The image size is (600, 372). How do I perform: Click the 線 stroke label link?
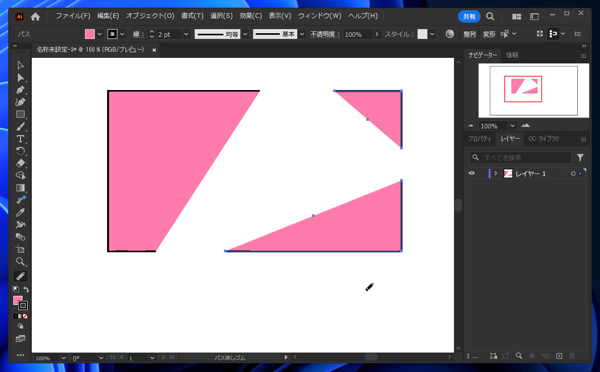pyautogui.click(x=138, y=34)
